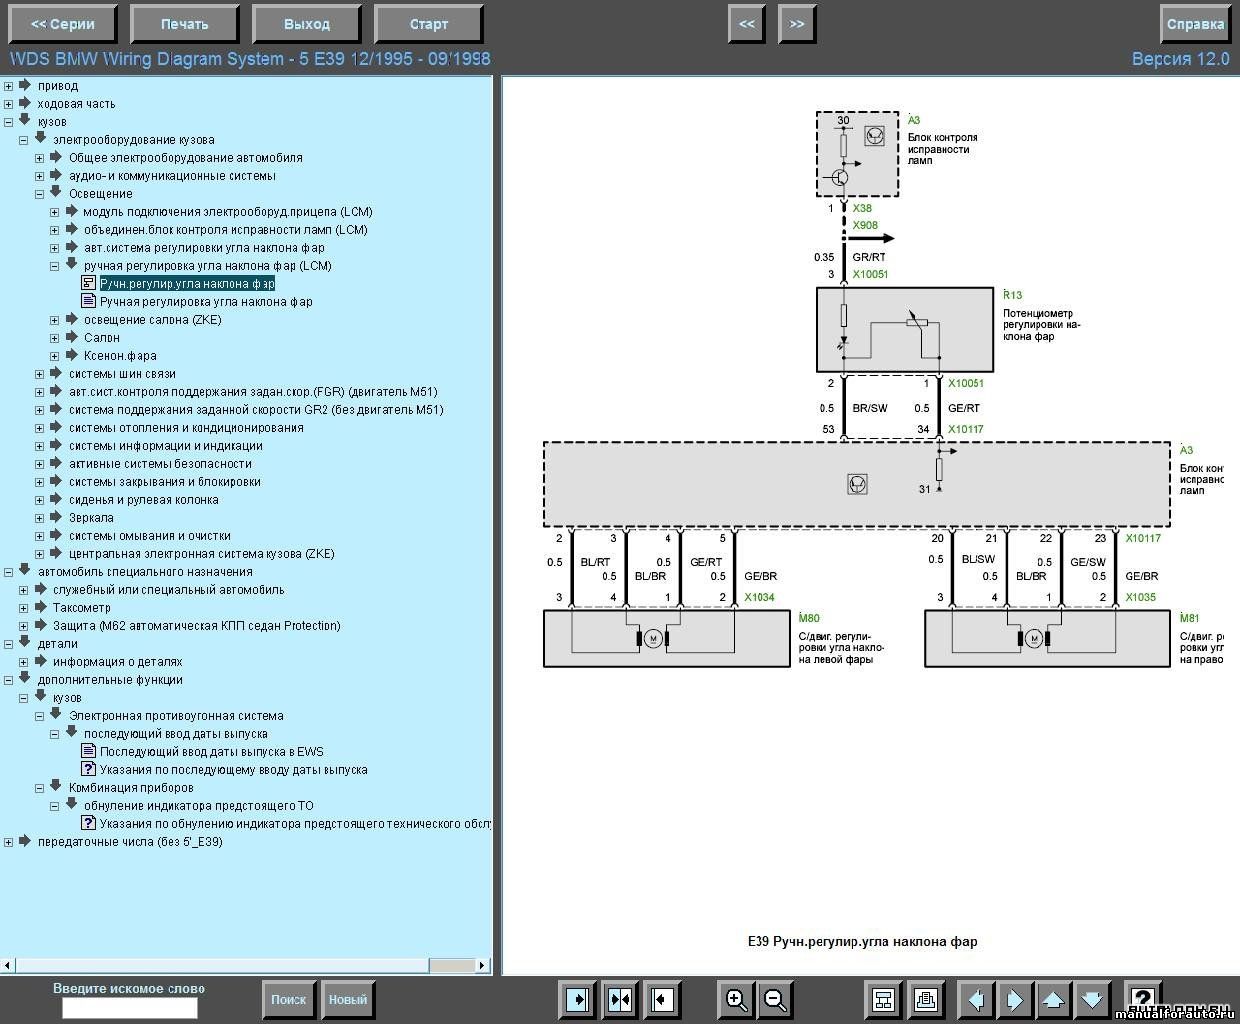This screenshot has width=1240, height=1024.
Task: Expand the привод tree node
Action: [9, 86]
